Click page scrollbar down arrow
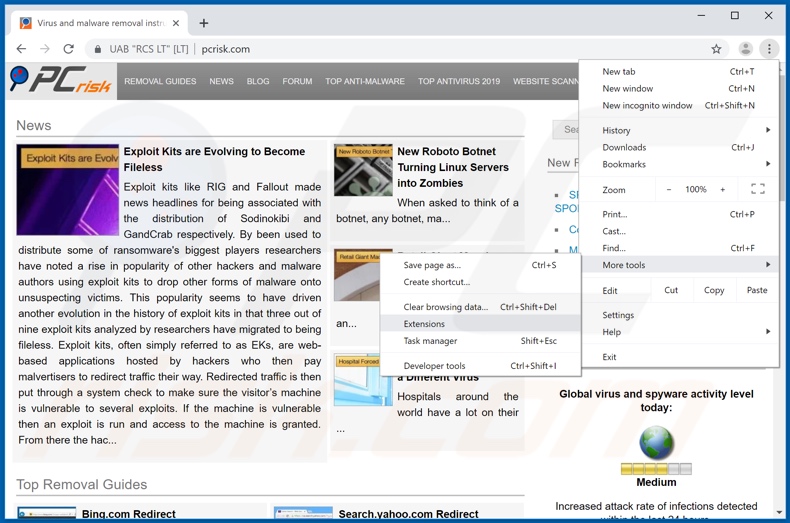Viewport: 790px width, 523px height. [x=779, y=513]
